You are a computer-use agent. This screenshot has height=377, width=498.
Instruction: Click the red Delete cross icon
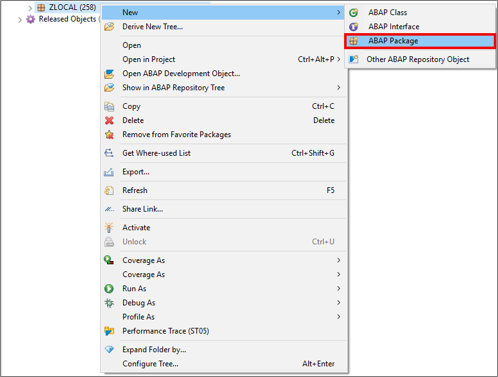pyautogui.click(x=109, y=120)
